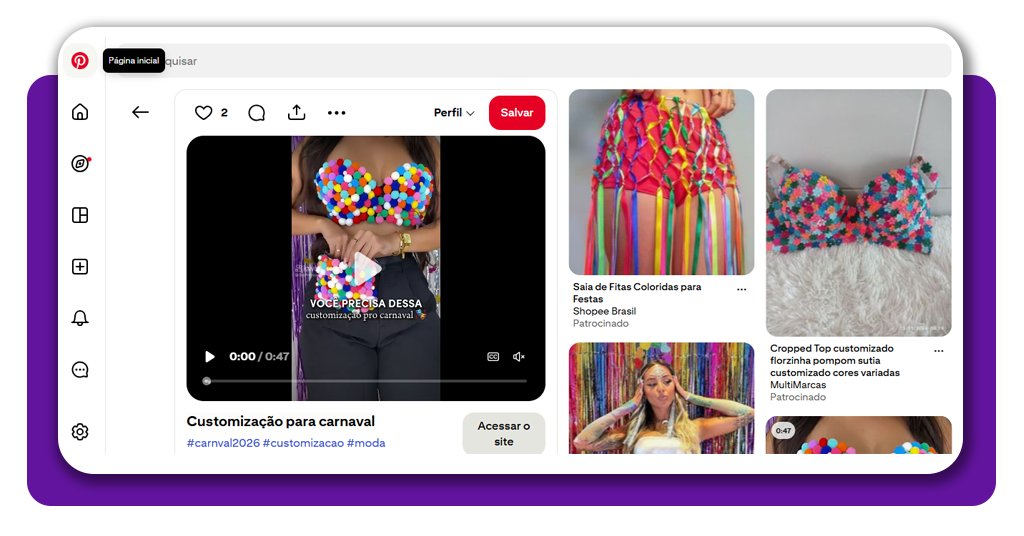
Task: Open options for Saia de Fitas pin
Action: click(x=741, y=289)
